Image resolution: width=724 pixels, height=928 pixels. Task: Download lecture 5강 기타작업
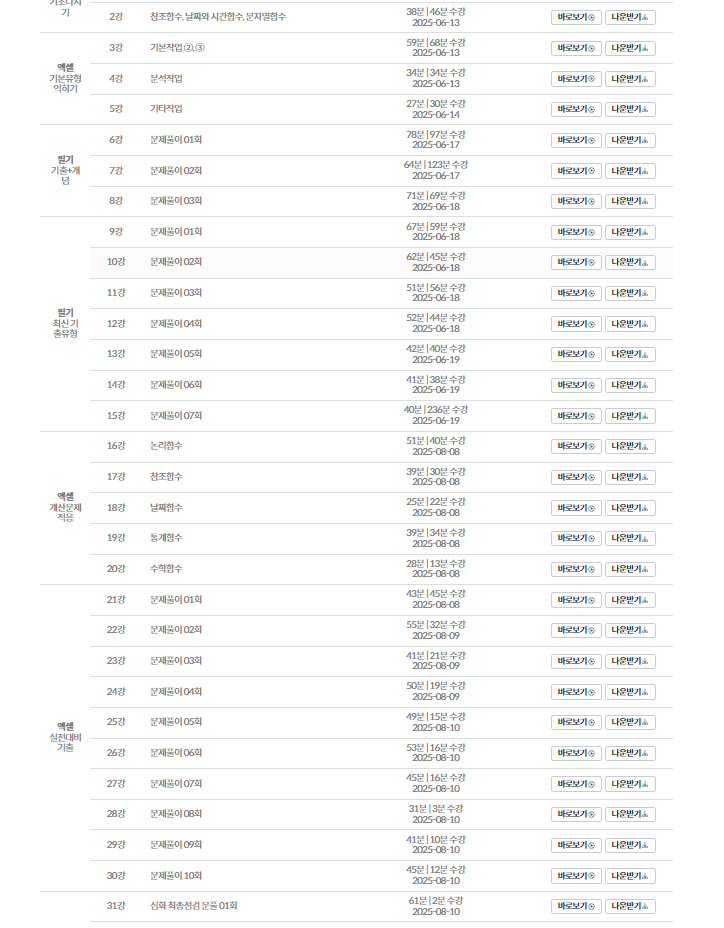coord(630,109)
